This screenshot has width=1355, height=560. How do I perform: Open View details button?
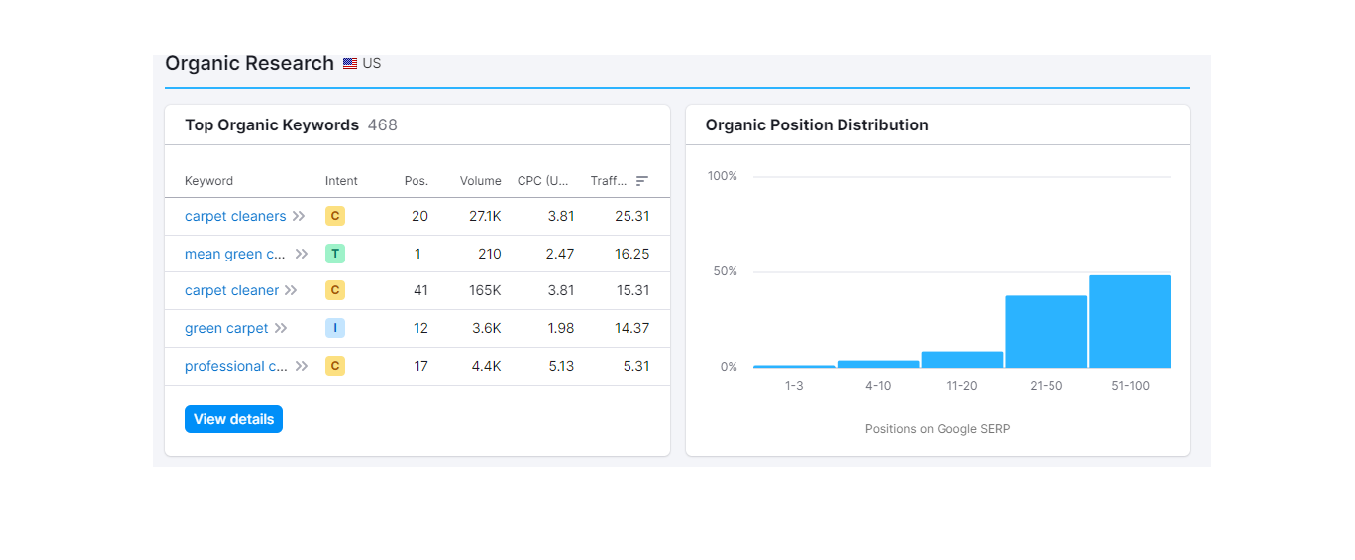tap(234, 419)
